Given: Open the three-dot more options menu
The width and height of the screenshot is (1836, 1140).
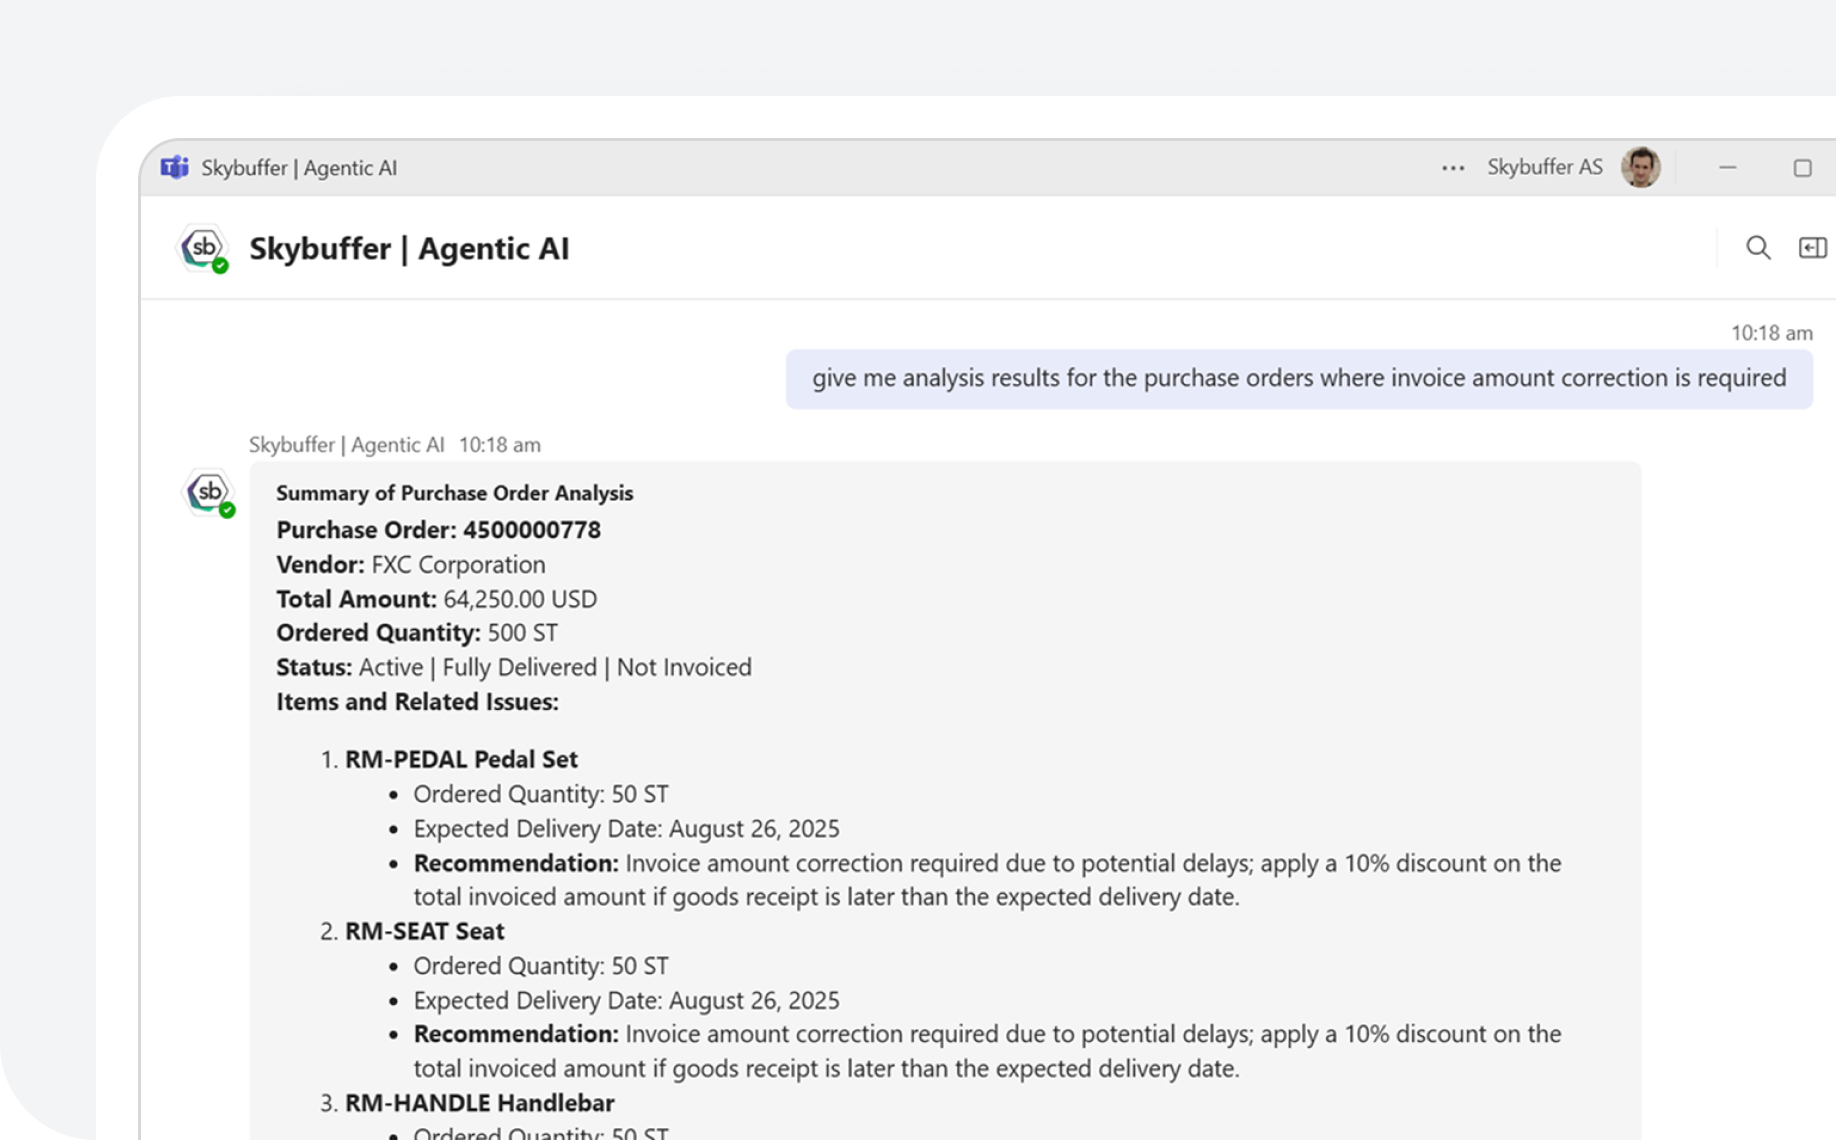Looking at the screenshot, I should [x=1453, y=168].
